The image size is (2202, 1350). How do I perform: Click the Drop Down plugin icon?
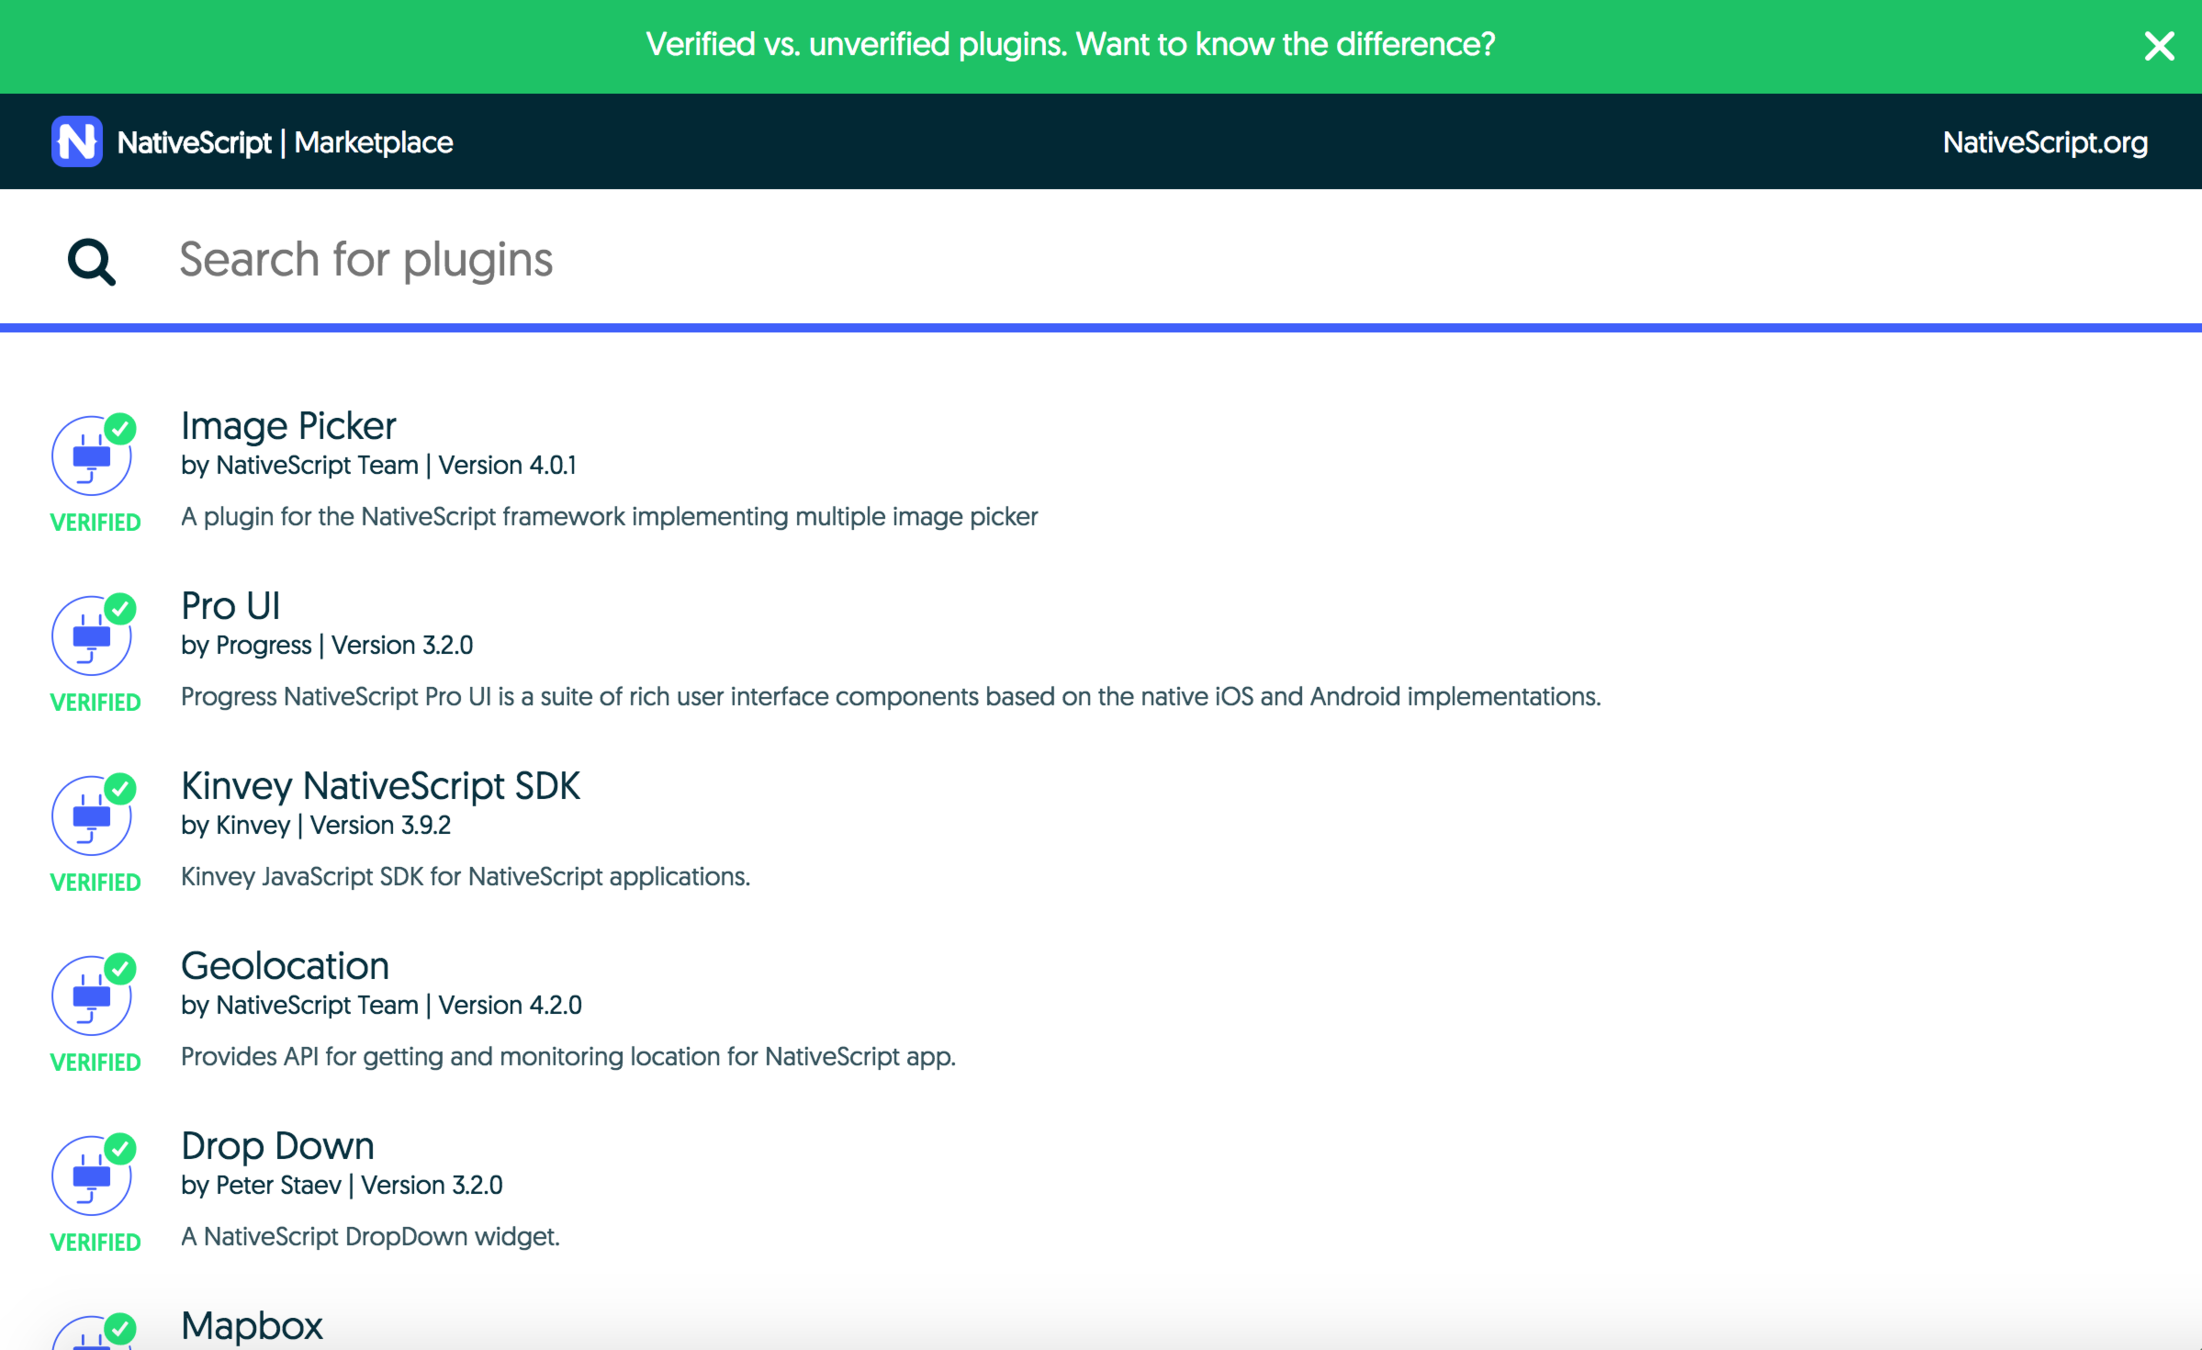coord(92,1176)
